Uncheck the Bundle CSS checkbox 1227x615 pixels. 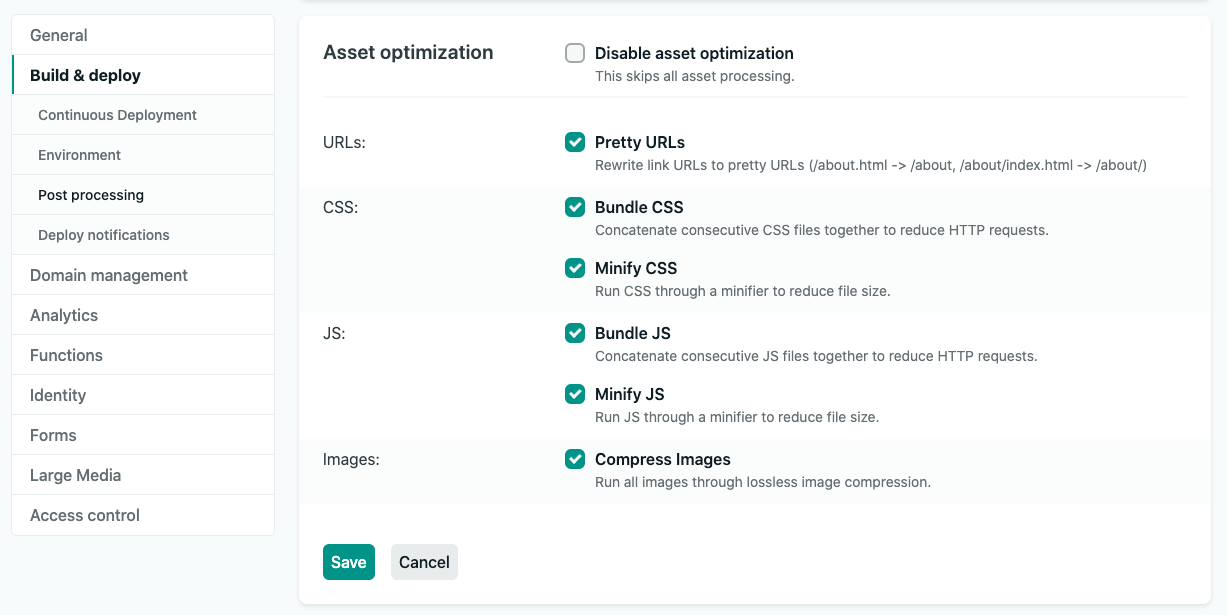pos(575,207)
